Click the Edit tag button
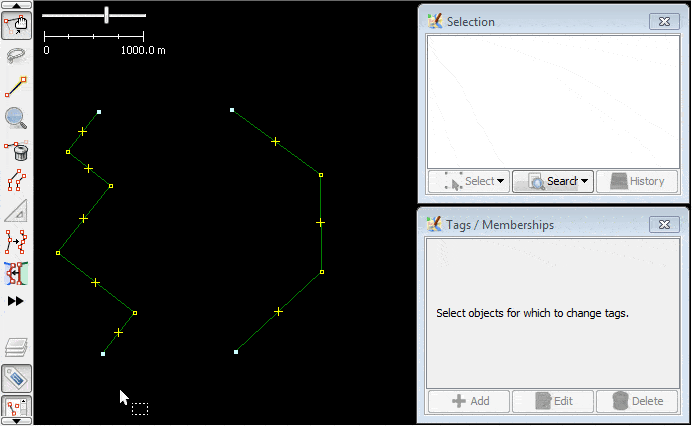 pyautogui.click(x=553, y=401)
